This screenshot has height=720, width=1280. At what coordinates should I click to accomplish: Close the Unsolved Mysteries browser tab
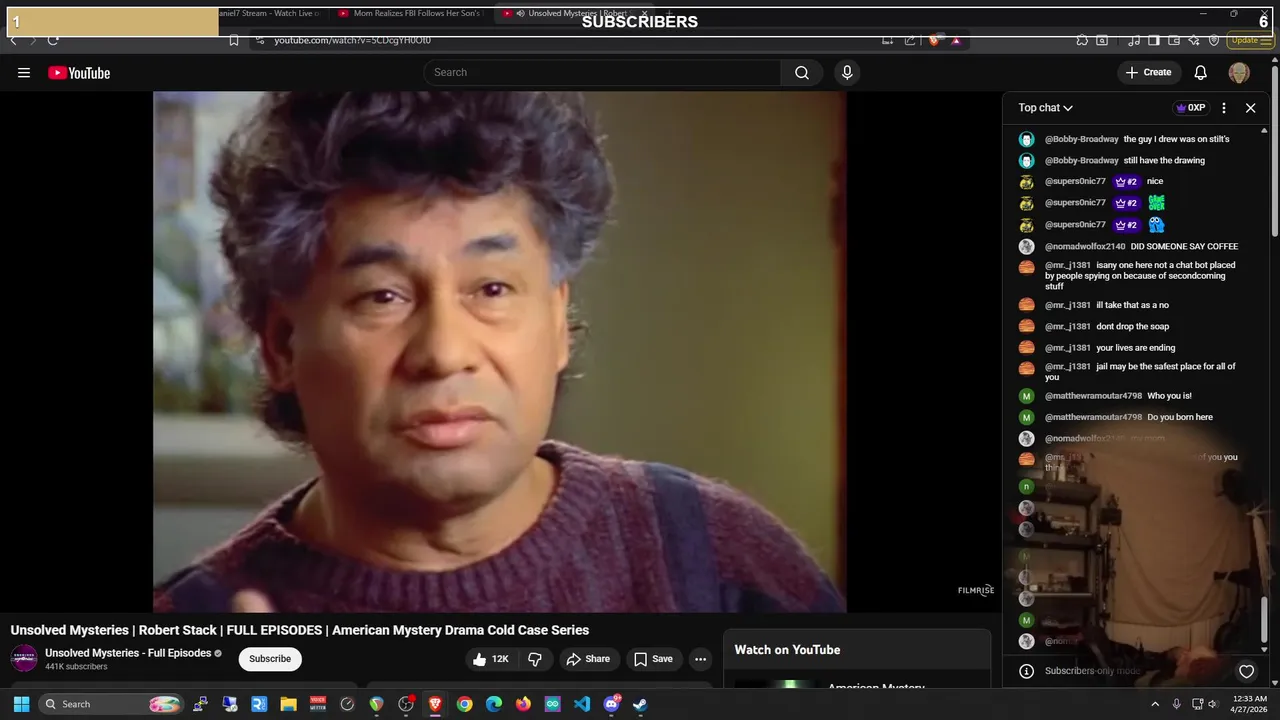[645, 13]
